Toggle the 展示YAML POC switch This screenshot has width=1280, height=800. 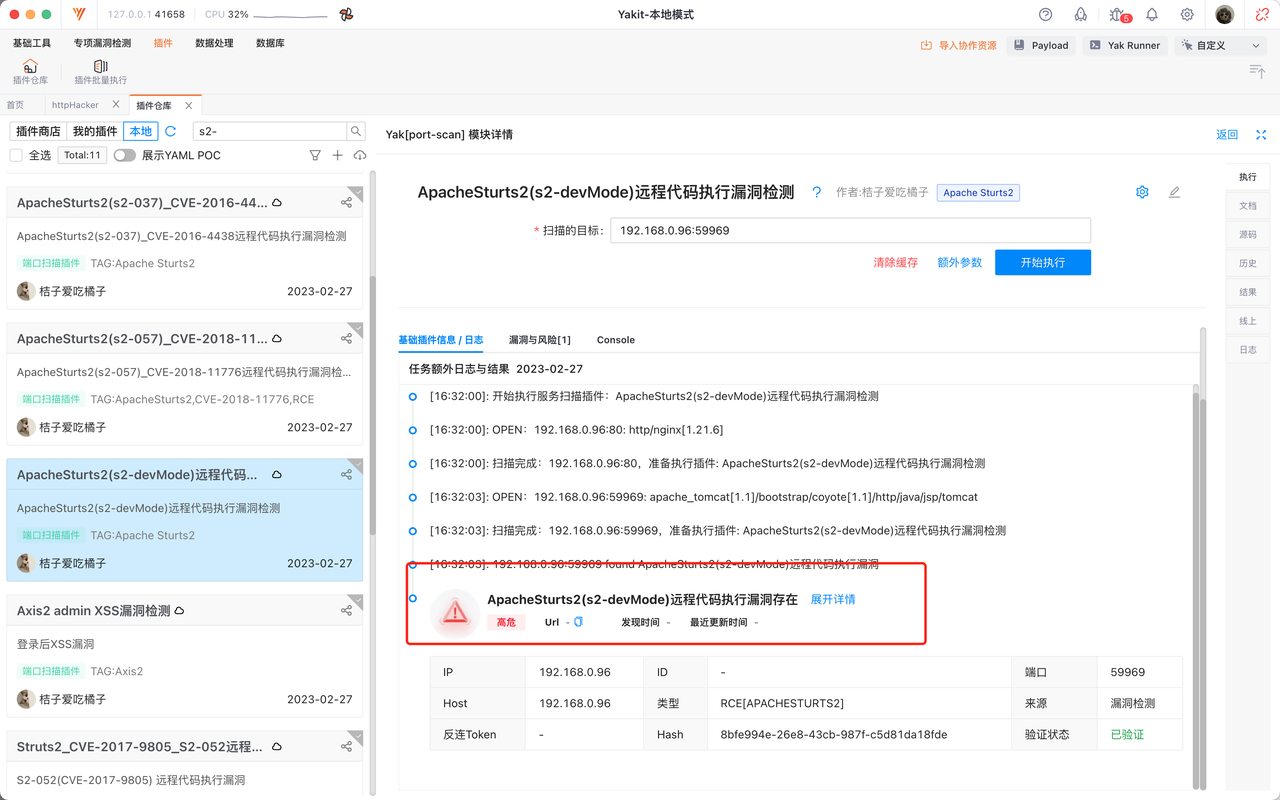[x=124, y=155]
